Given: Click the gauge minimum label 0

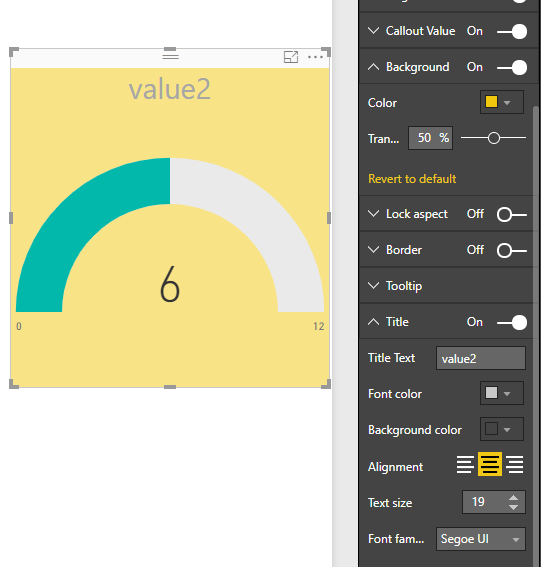Looking at the screenshot, I should [x=19, y=327].
